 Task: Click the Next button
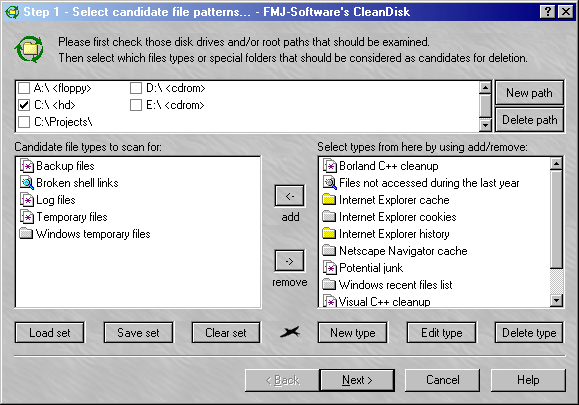(x=357, y=380)
